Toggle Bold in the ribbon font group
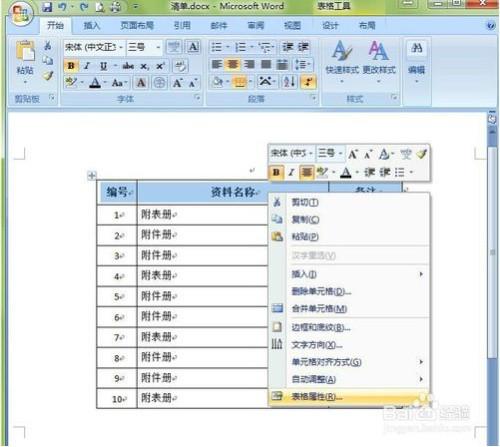Screen dimensions: 500x447 [x=71, y=66]
